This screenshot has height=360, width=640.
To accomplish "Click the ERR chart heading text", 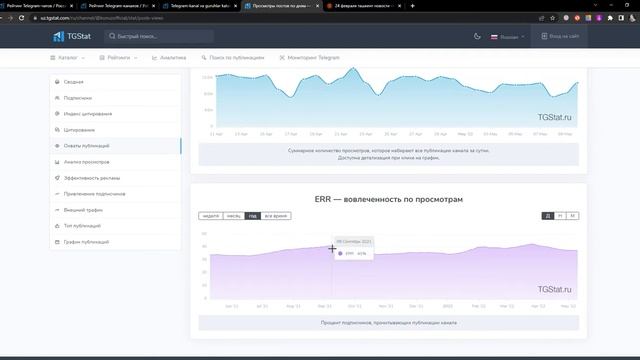I will 389,199.
